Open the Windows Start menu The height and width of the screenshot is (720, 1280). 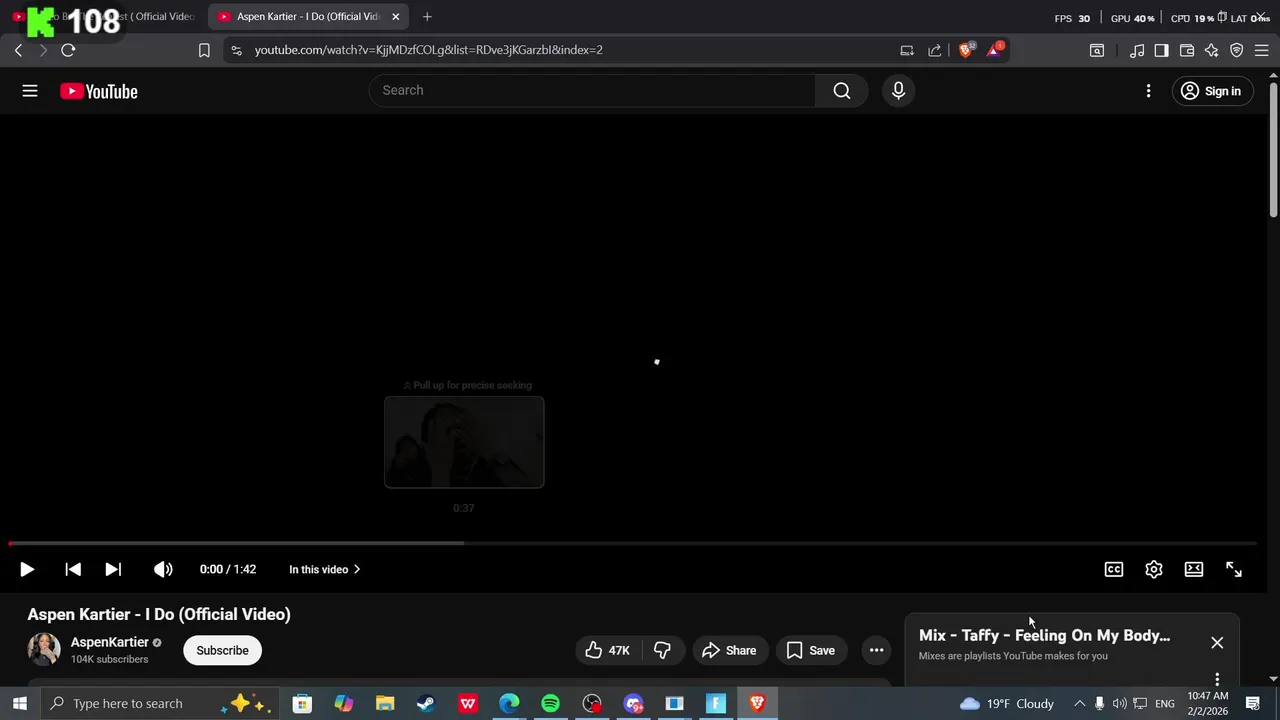[x=19, y=703]
